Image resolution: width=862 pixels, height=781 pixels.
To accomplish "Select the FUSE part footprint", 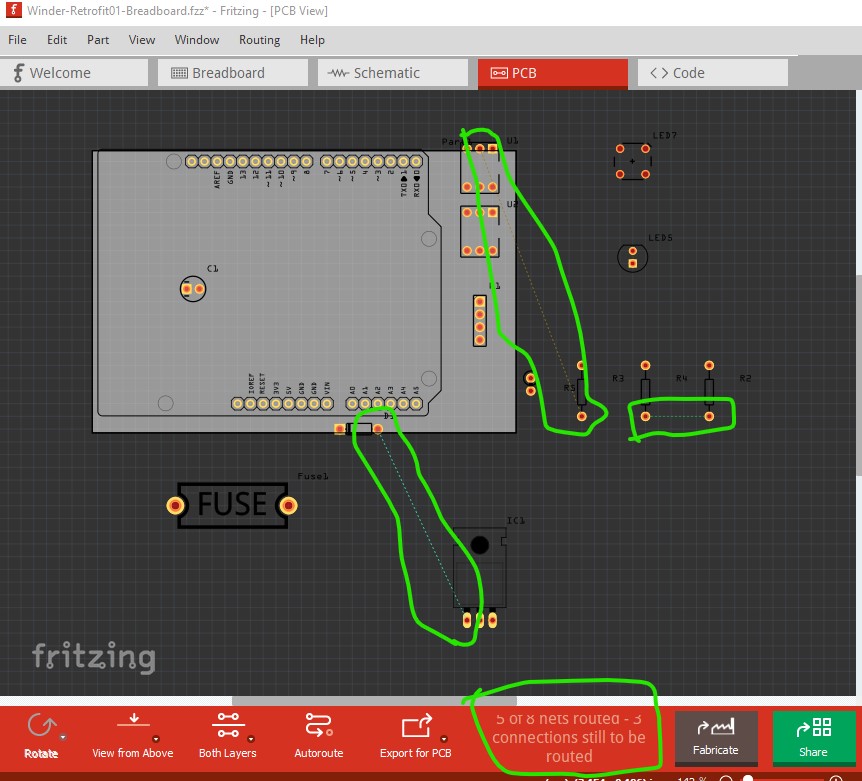I will coord(233,505).
